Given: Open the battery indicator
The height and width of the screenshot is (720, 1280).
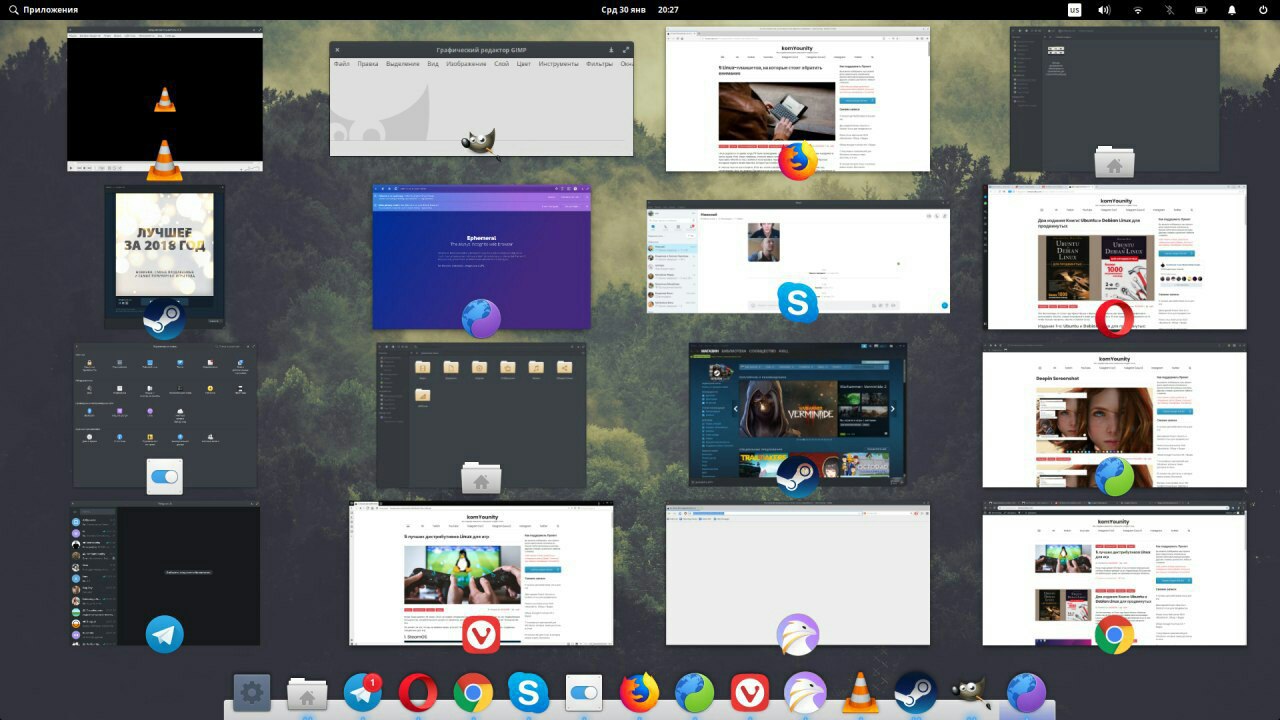Looking at the screenshot, I should pos(1201,9).
